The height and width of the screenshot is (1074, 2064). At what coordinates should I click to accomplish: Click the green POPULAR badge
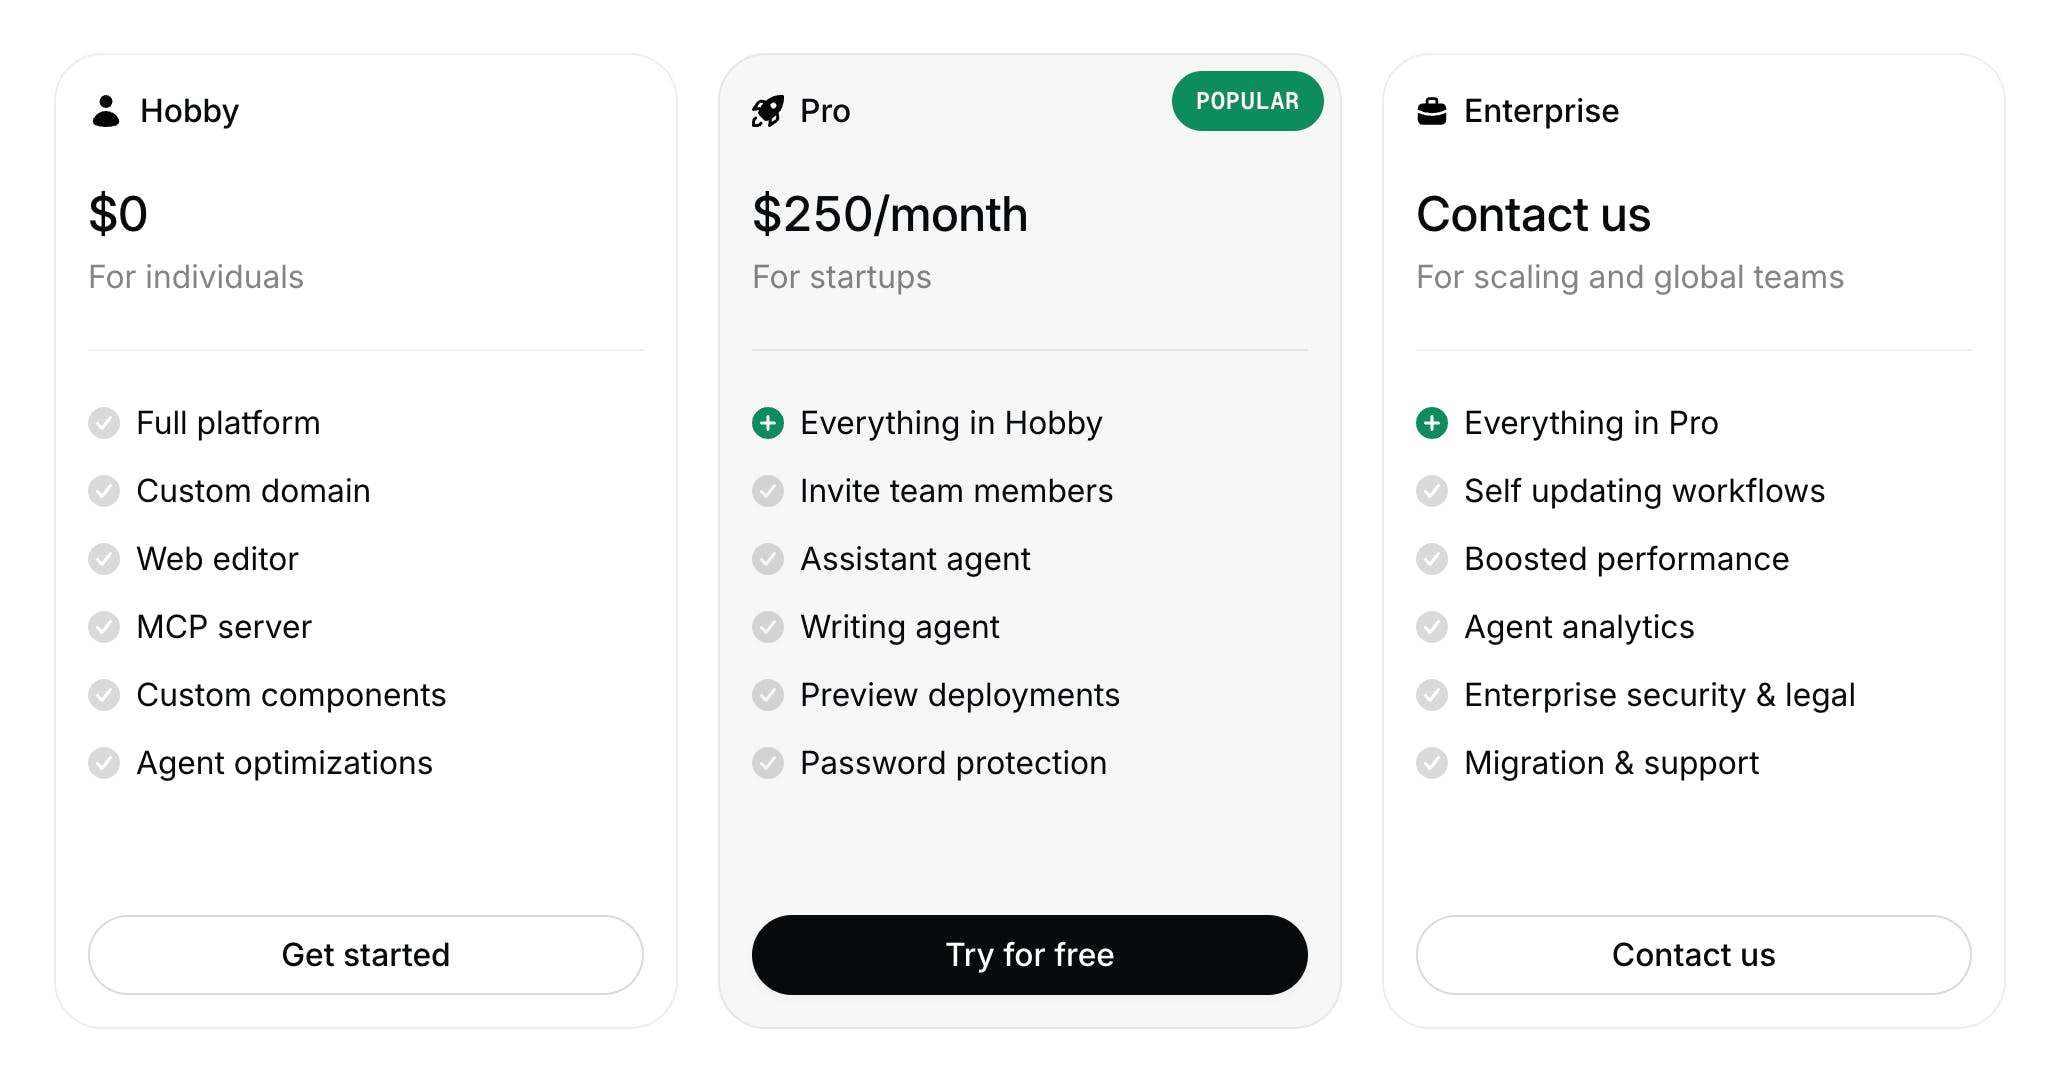pyautogui.click(x=1247, y=101)
